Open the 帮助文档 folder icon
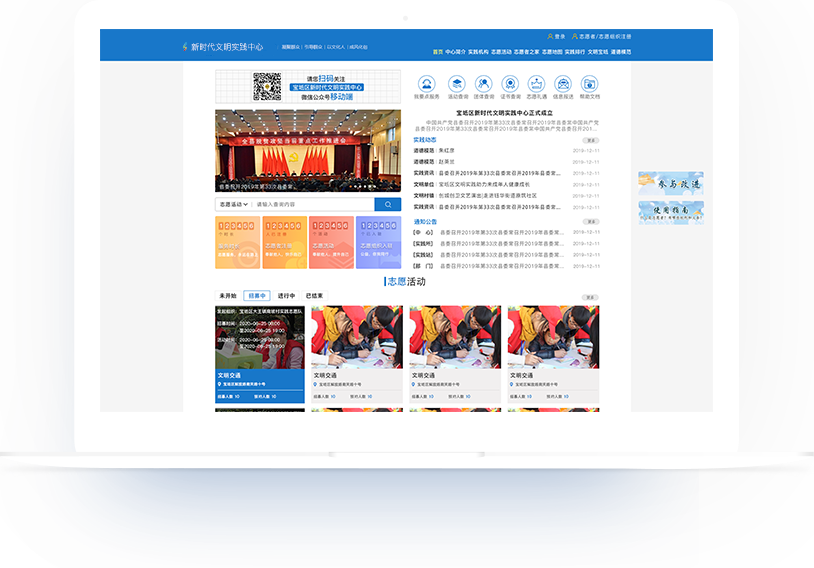The height and width of the screenshot is (568, 814). (x=590, y=87)
